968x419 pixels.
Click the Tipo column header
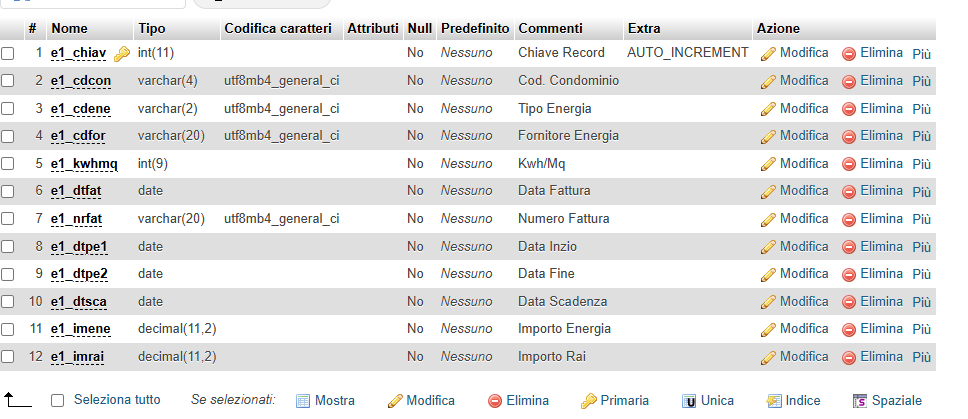pyautogui.click(x=152, y=28)
